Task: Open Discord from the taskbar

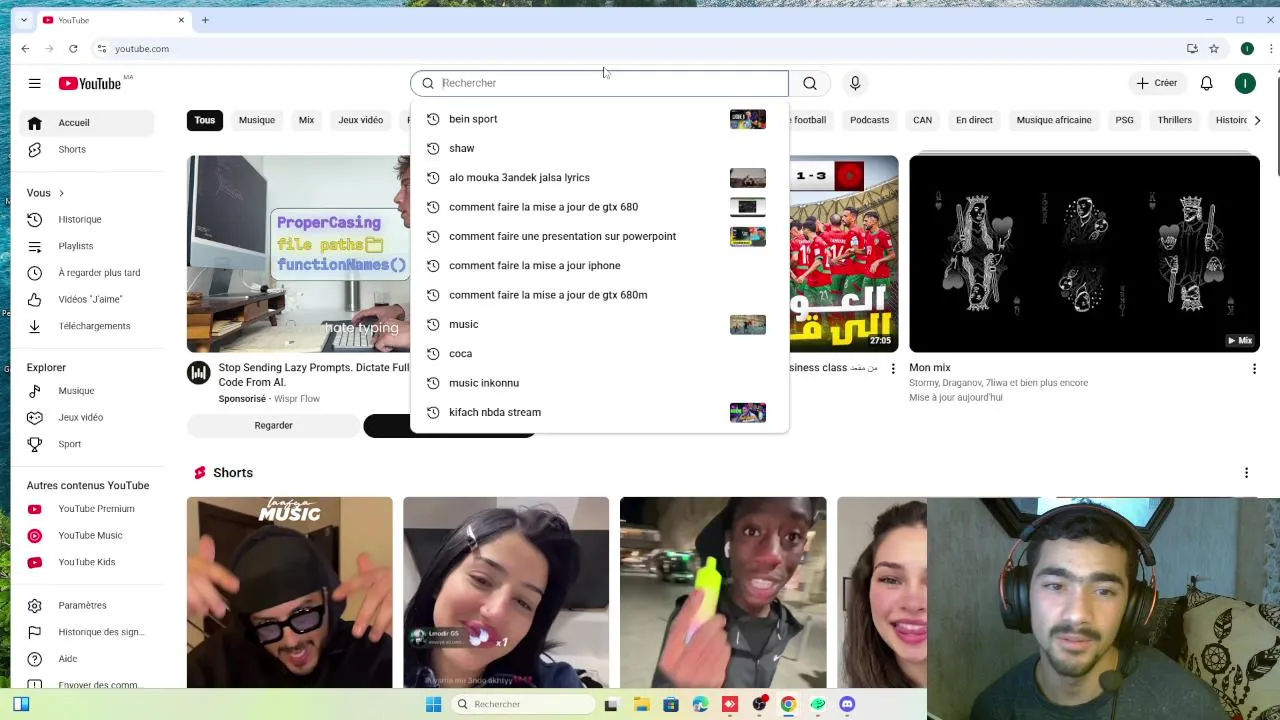Action: point(847,704)
